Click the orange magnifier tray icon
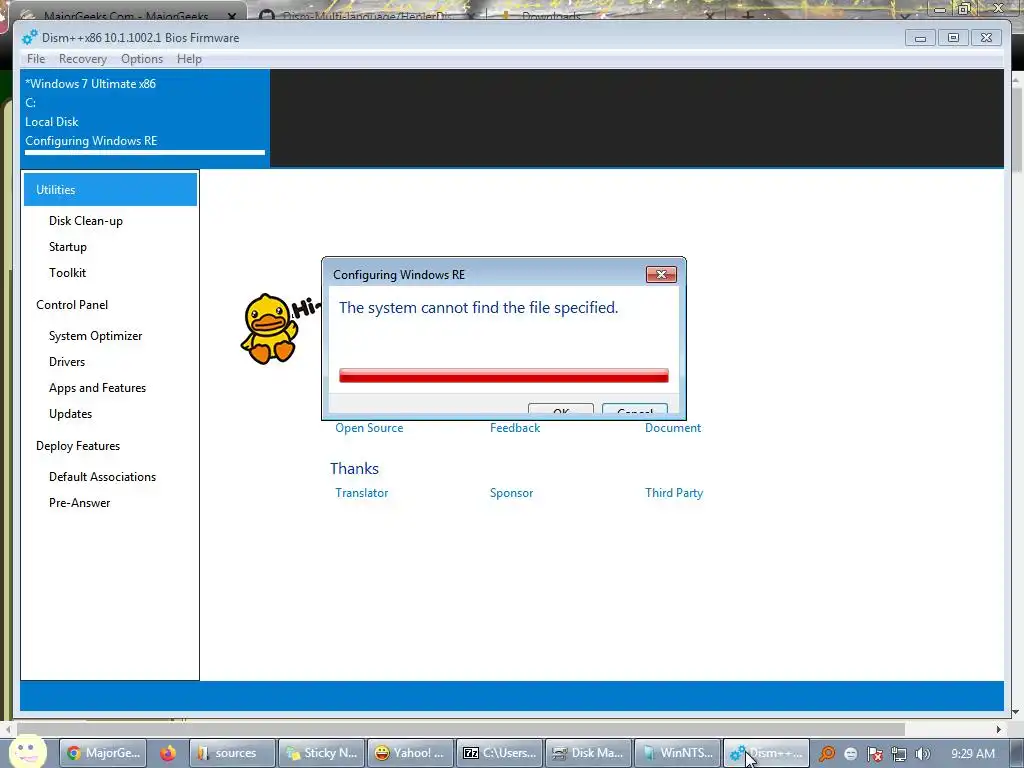Viewport: 1024px width, 768px height. coord(827,754)
